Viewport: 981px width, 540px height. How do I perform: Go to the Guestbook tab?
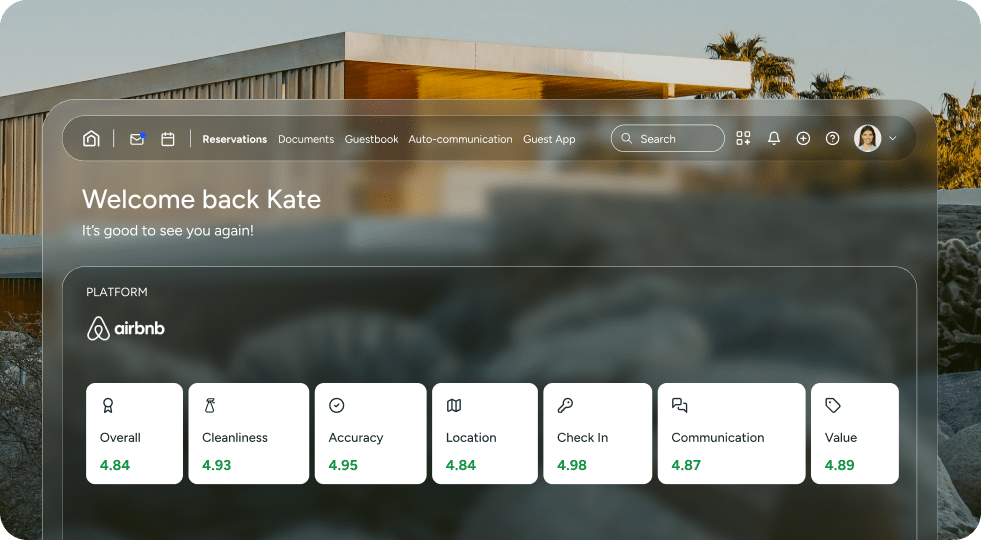coord(371,139)
